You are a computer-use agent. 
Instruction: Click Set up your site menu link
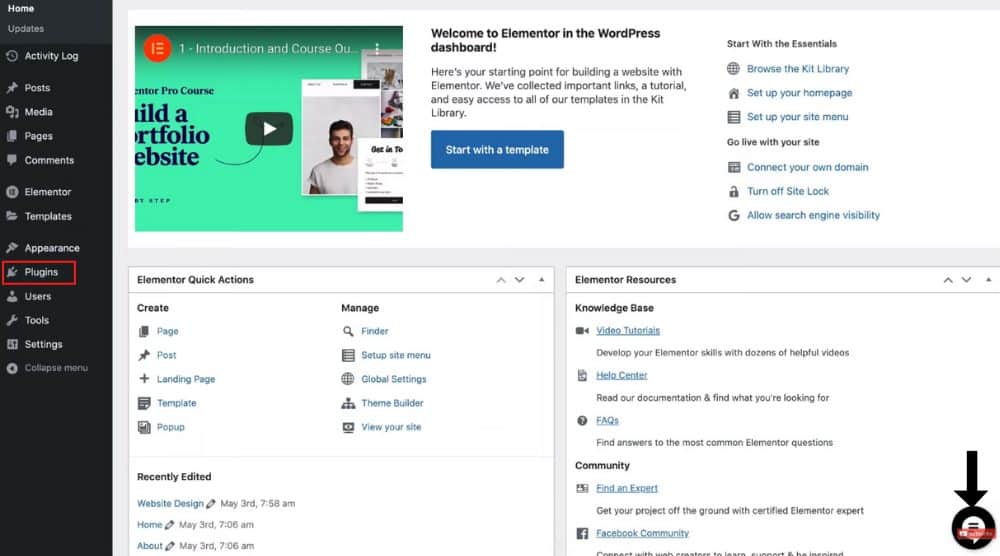pyautogui.click(x=797, y=117)
